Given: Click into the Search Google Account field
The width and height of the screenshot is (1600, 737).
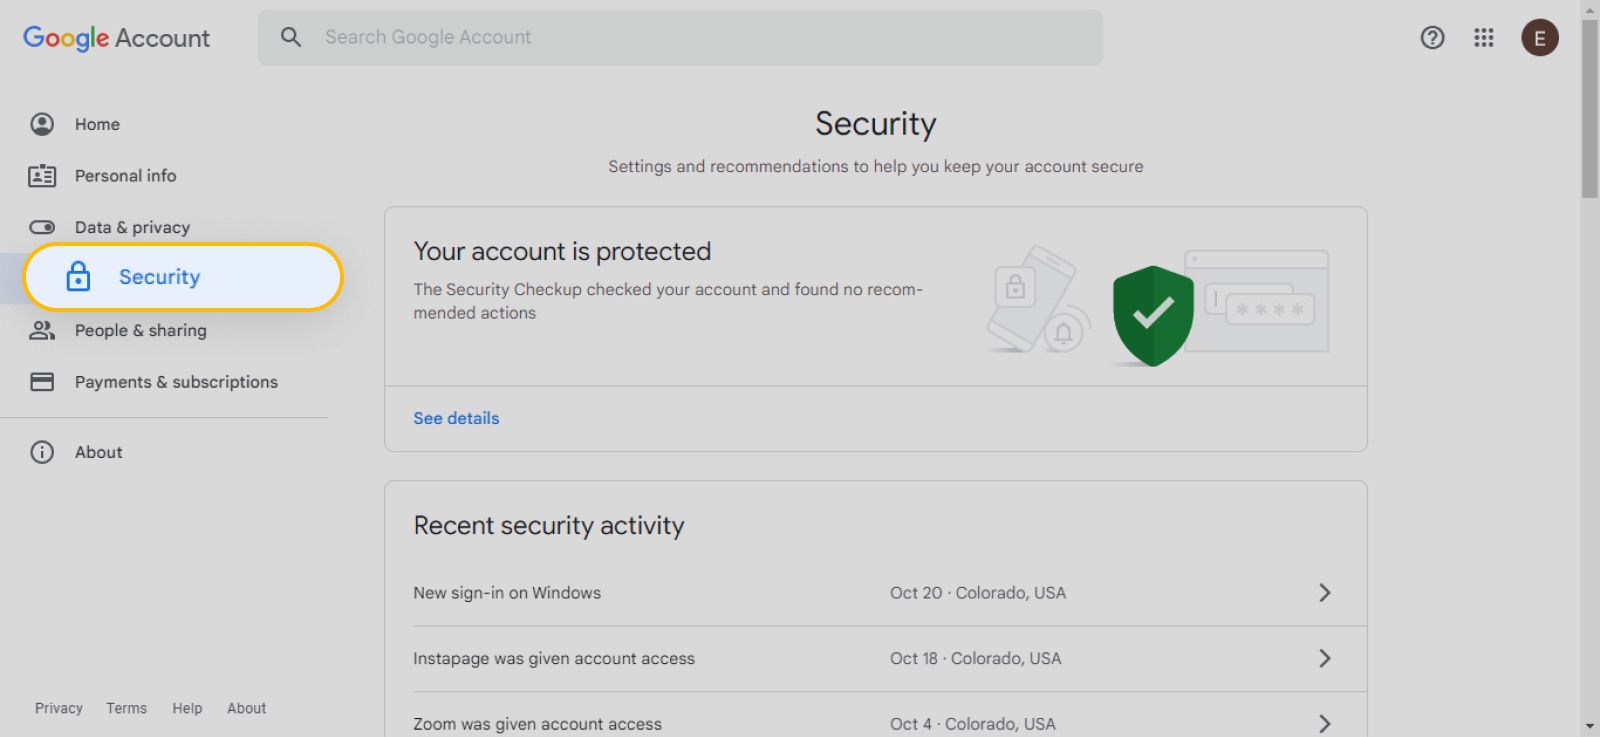Looking at the screenshot, I should 700,37.
